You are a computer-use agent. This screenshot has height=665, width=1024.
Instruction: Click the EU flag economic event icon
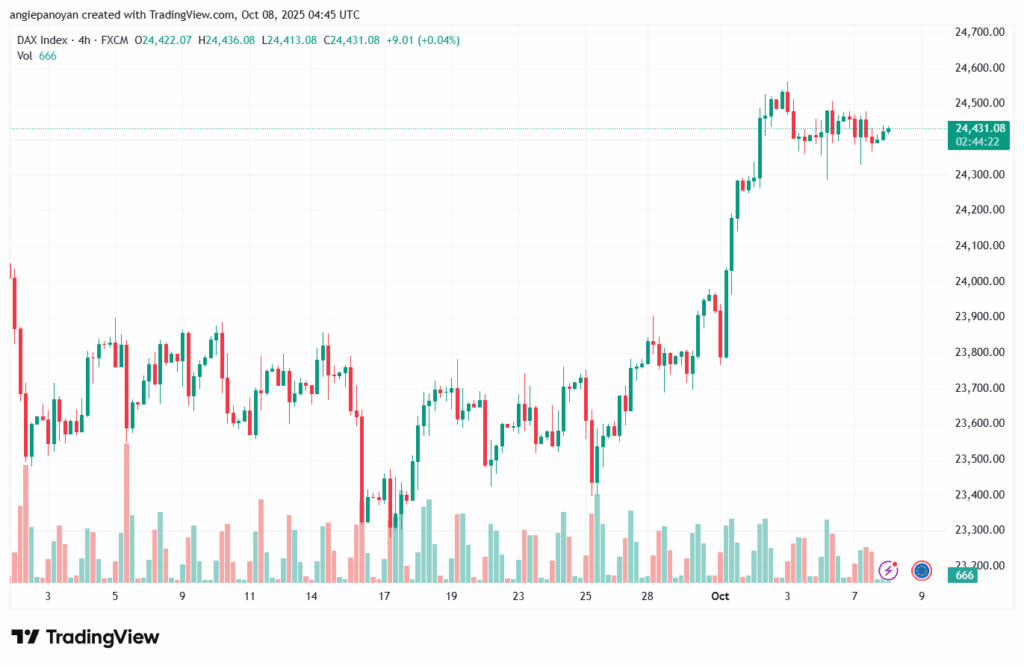[x=922, y=571]
